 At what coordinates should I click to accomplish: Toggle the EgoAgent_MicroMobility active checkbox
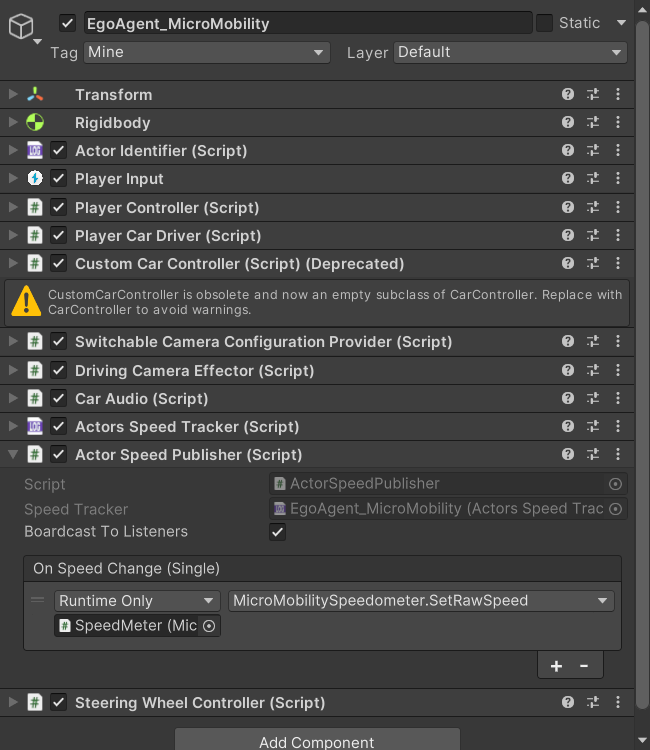tap(67, 23)
